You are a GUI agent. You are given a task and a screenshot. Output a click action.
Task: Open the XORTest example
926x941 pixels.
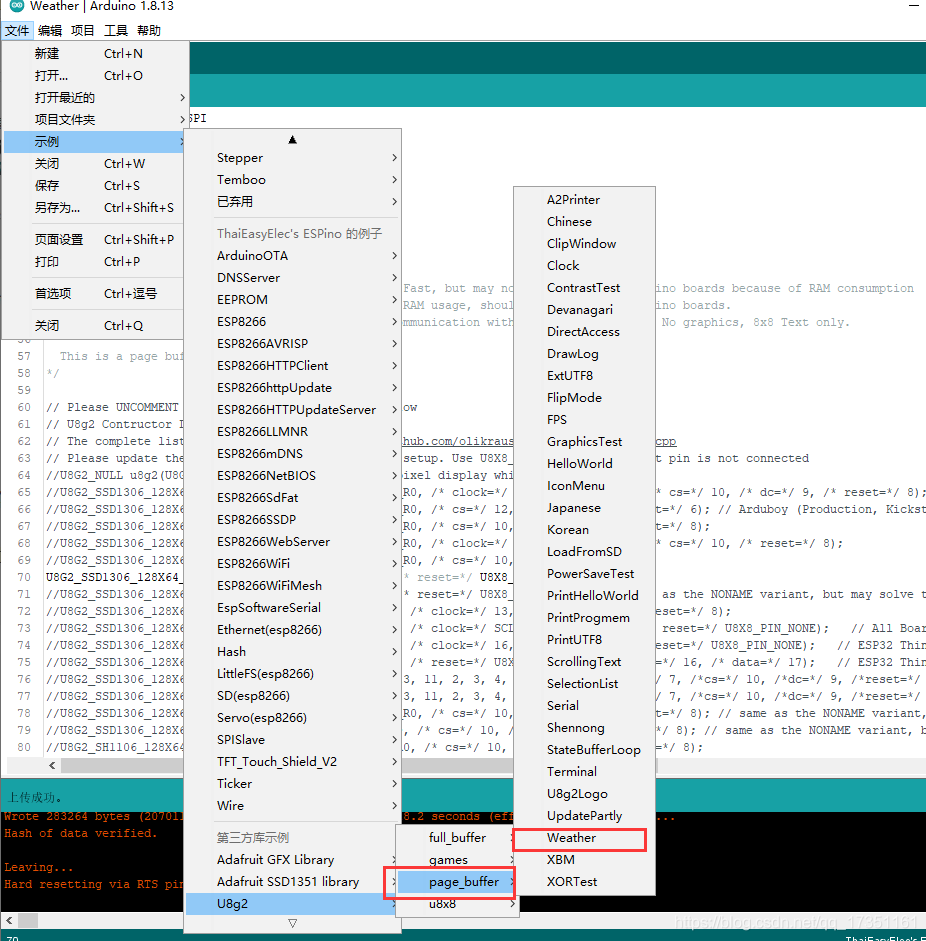[x=584, y=882]
